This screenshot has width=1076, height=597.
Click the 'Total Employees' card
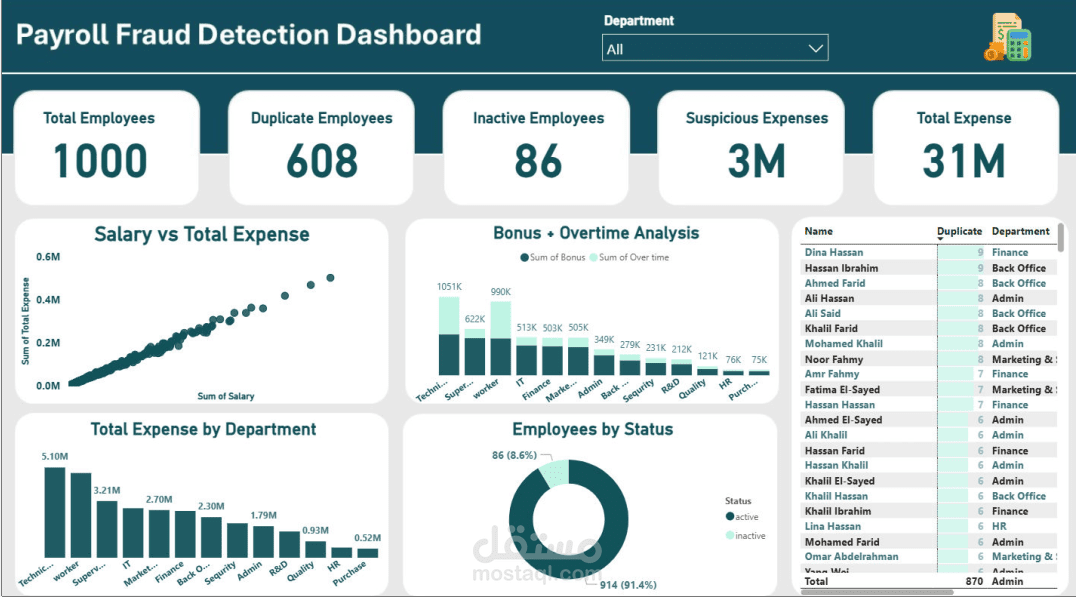click(106, 145)
